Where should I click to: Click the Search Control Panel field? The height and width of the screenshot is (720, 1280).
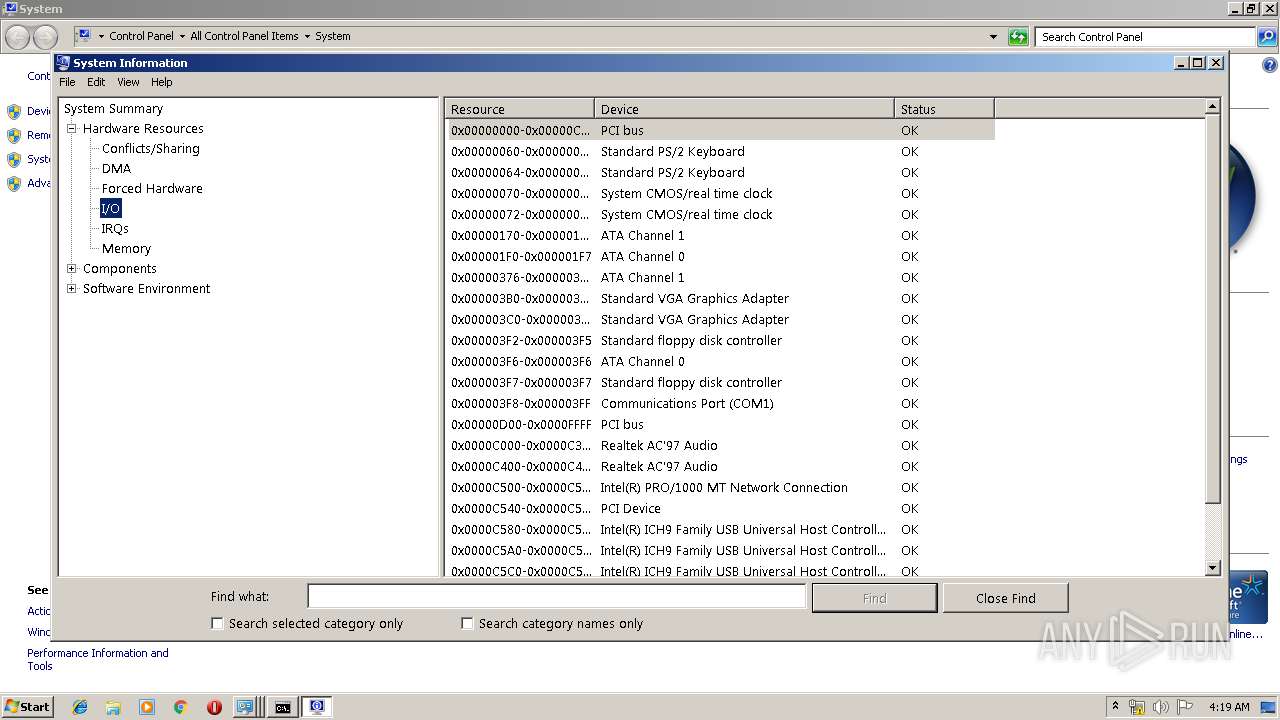point(1145,37)
